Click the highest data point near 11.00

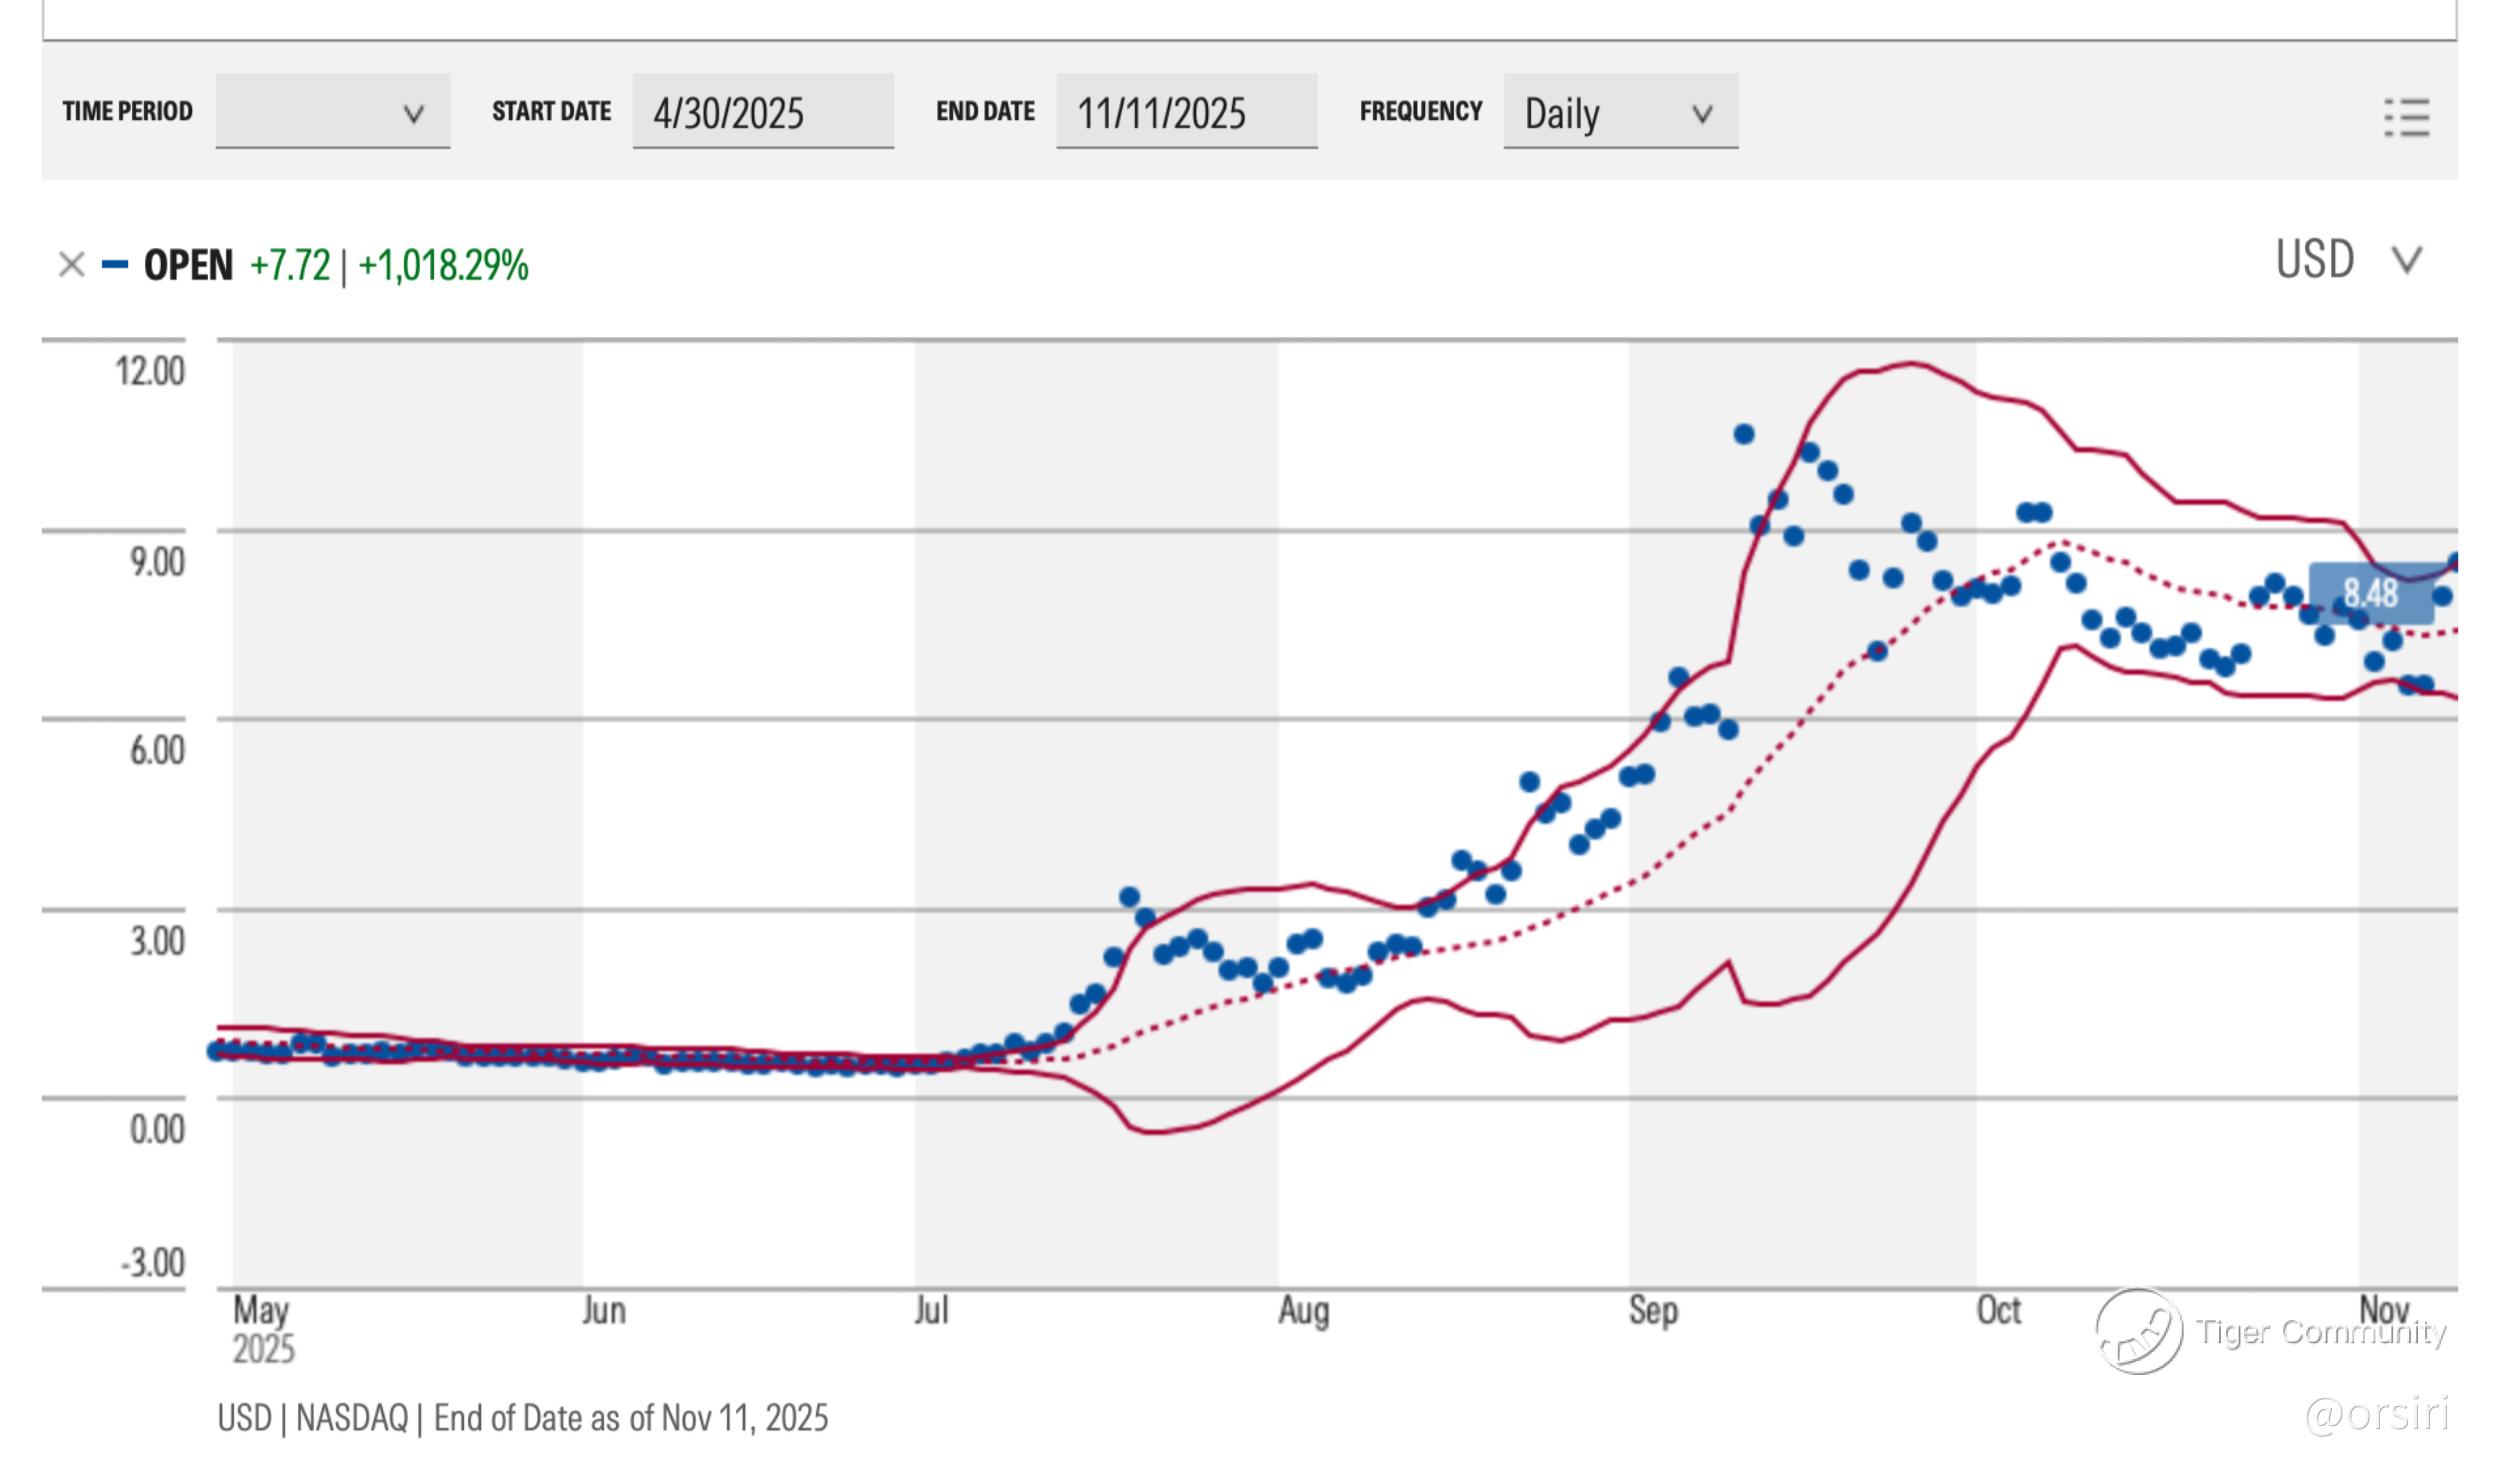click(x=1744, y=434)
